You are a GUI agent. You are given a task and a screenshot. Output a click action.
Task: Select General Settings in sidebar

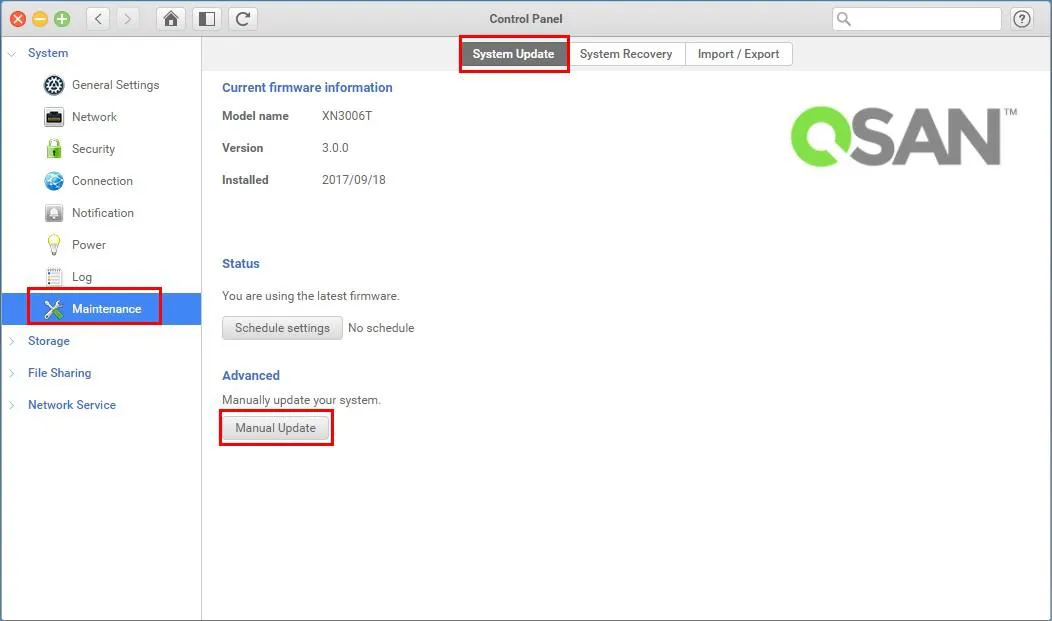pyautogui.click(x=115, y=85)
